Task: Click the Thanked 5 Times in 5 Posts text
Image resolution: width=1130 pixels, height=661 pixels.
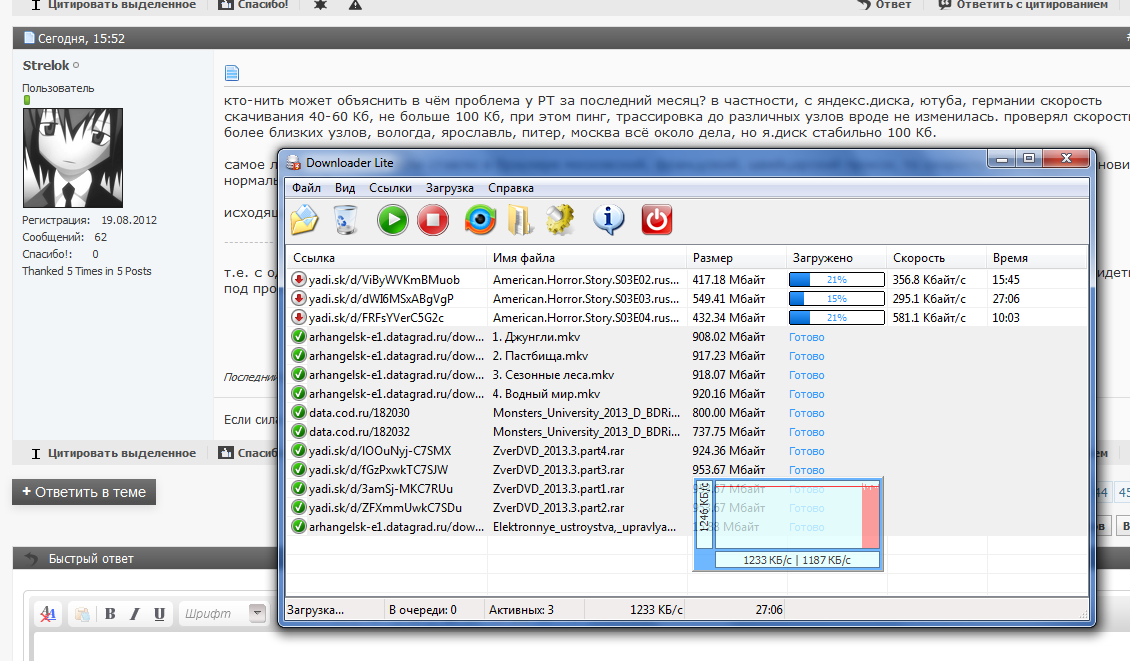Action: point(86,271)
